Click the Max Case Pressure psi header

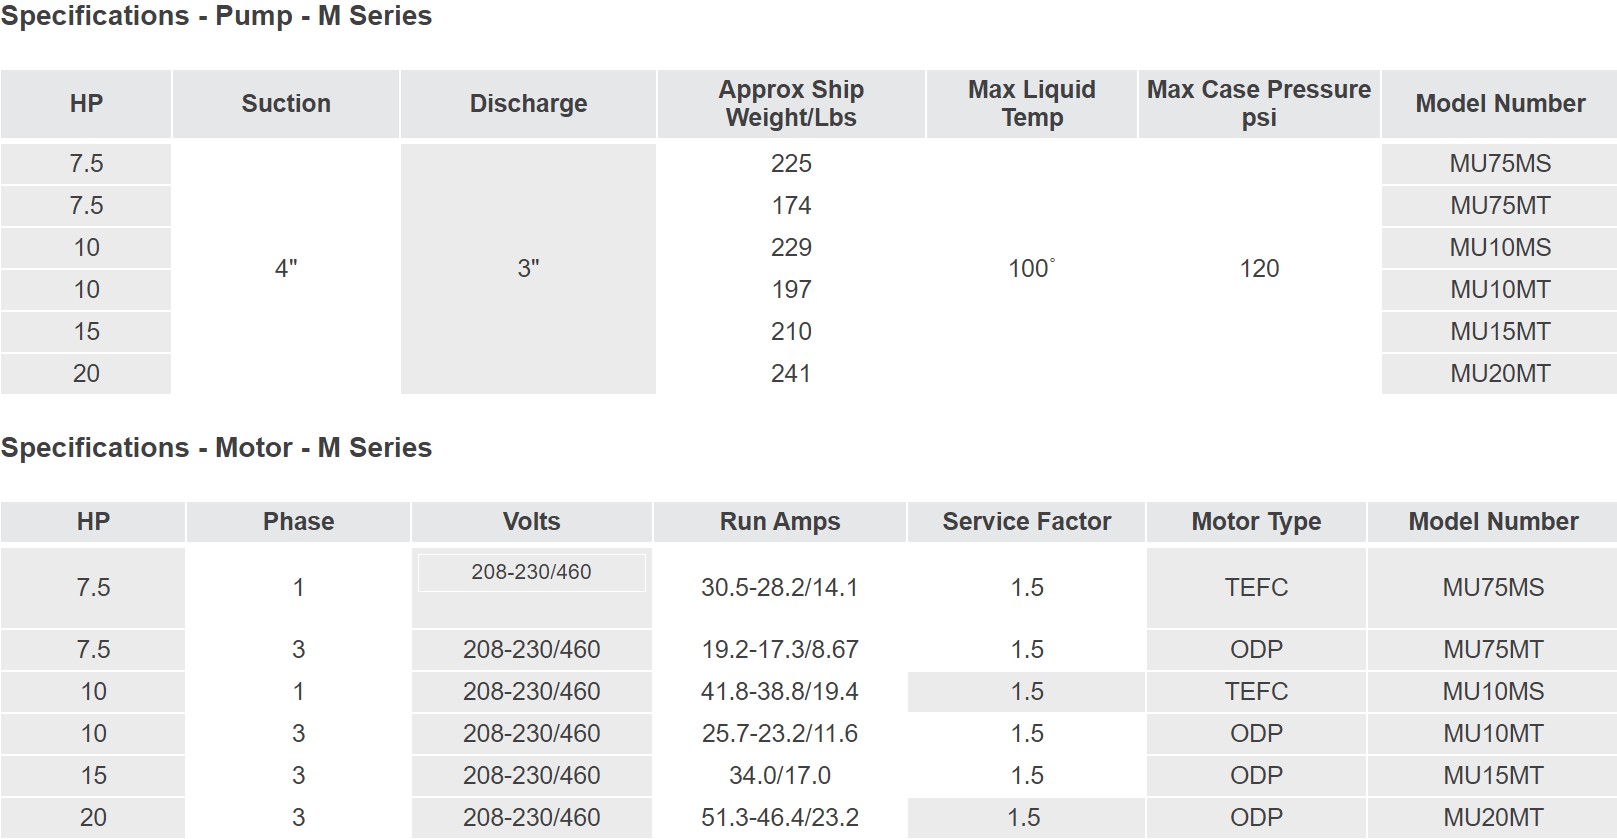point(1259,103)
